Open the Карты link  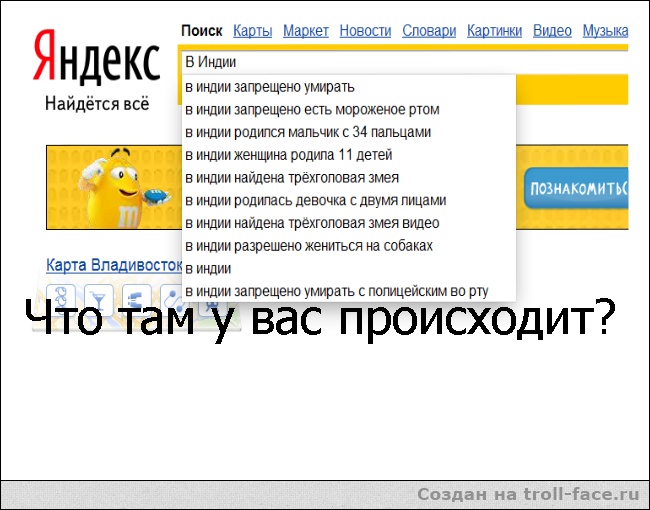point(252,31)
